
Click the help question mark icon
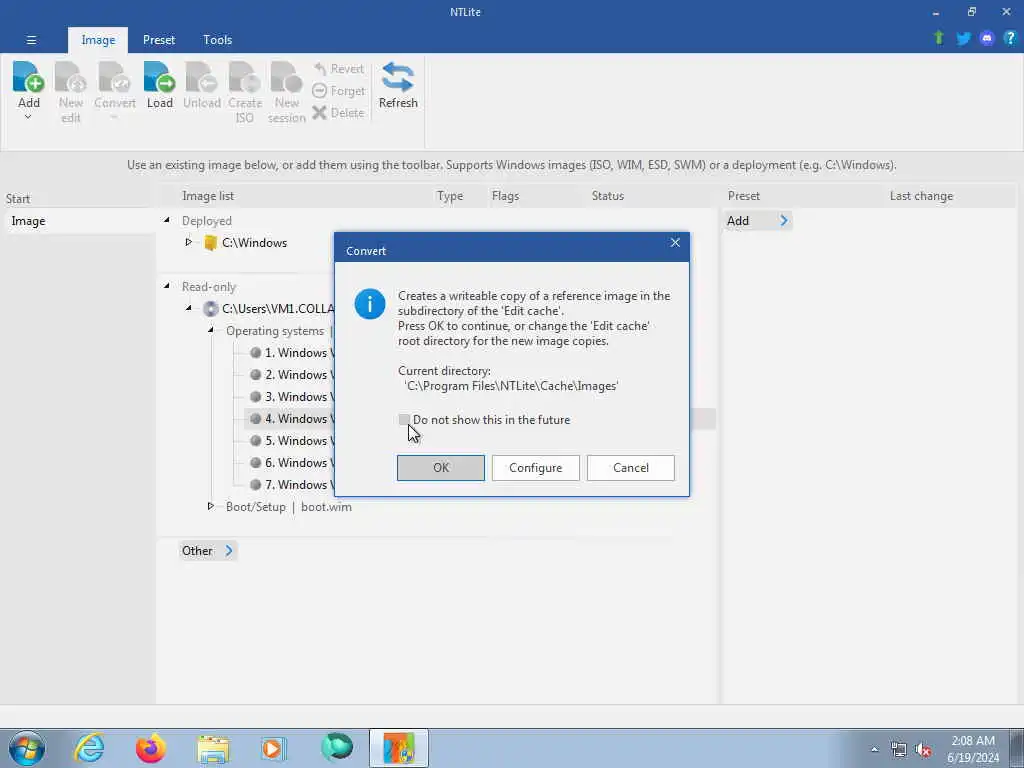click(1010, 38)
